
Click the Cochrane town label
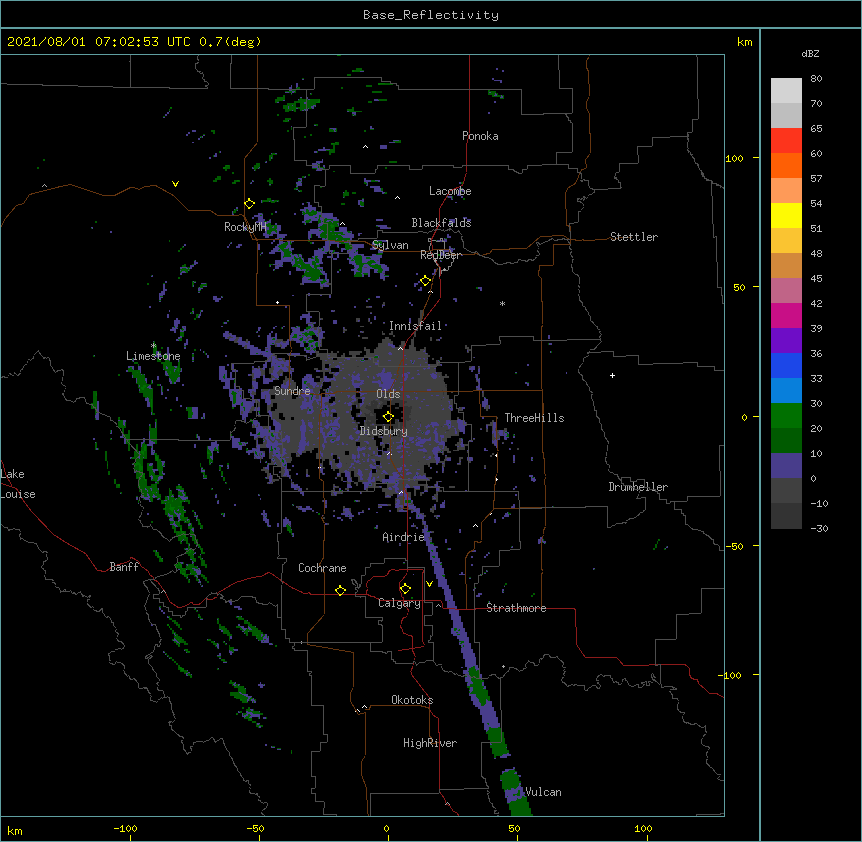click(x=322, y=568)
